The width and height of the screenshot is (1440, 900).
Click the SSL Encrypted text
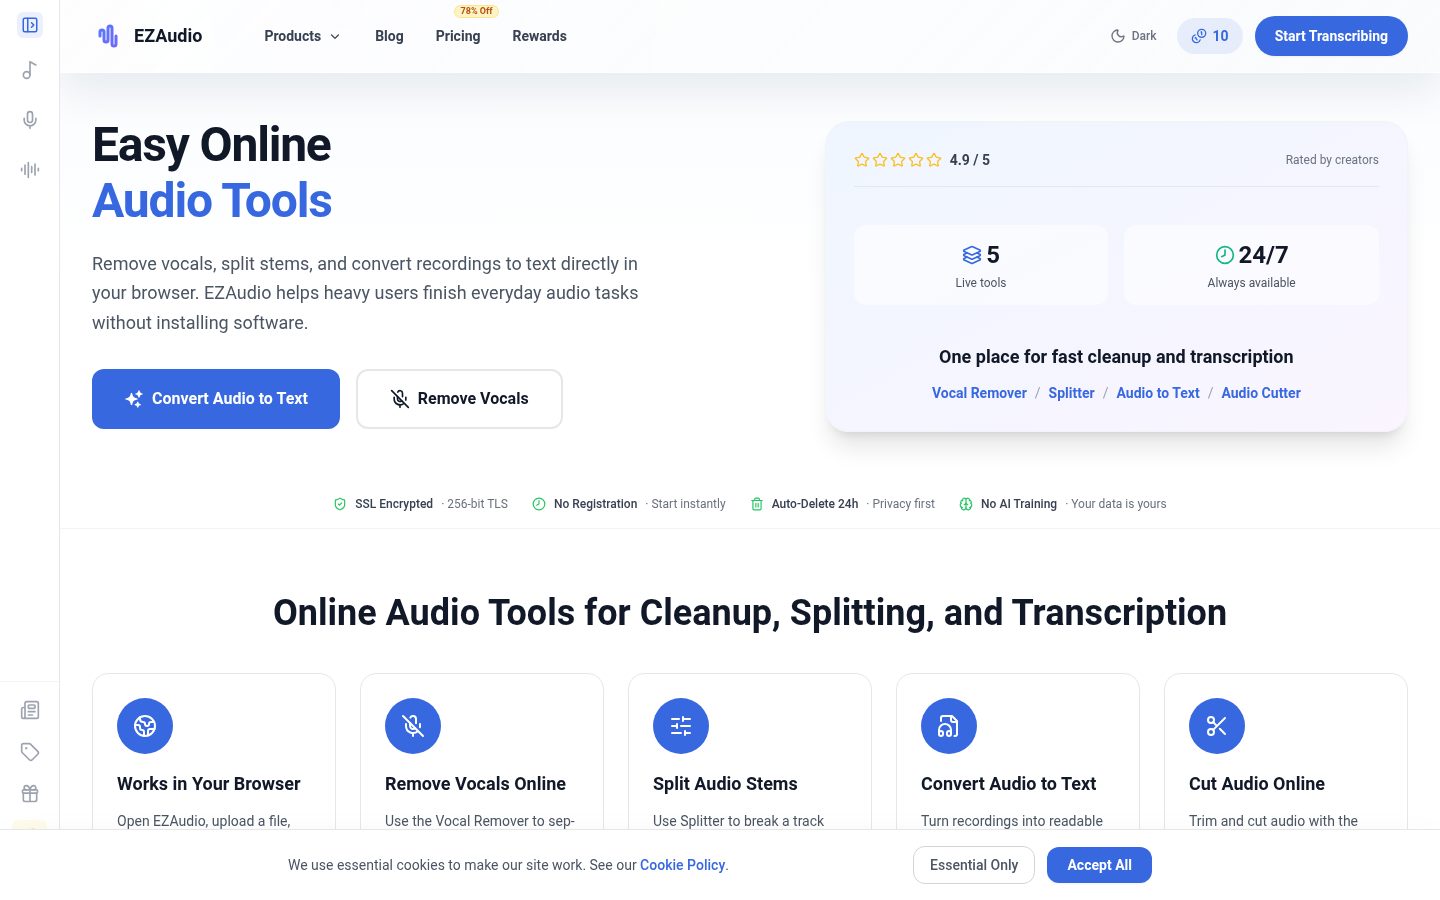394,504
